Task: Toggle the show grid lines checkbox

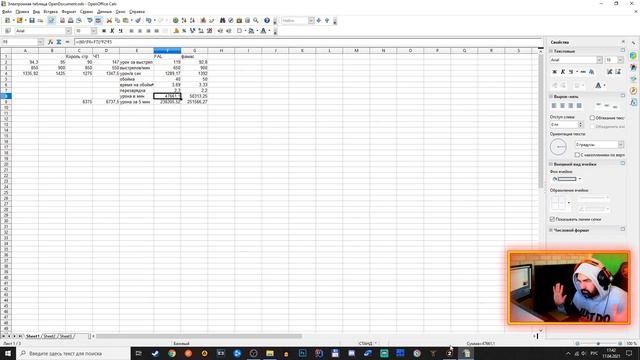Action: point(552,219)
